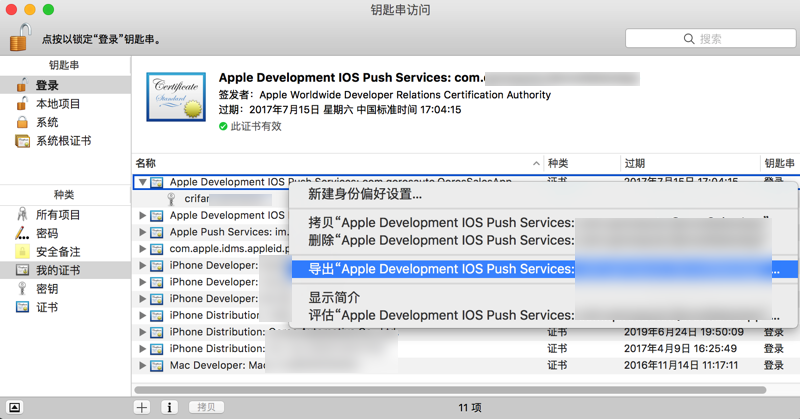
Task: Choose 删除 "Apple Development IOS Push Services" menu item
Action: tap(544, 240)
